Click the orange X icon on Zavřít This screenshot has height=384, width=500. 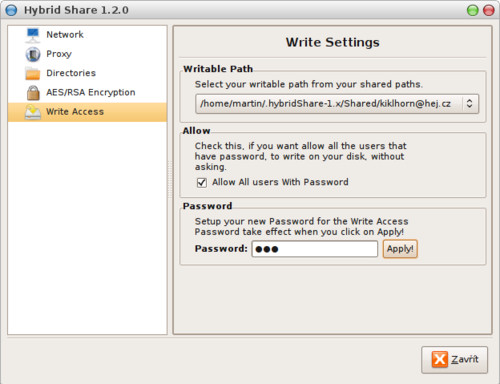pyautogui.click(x=440, y=359)
